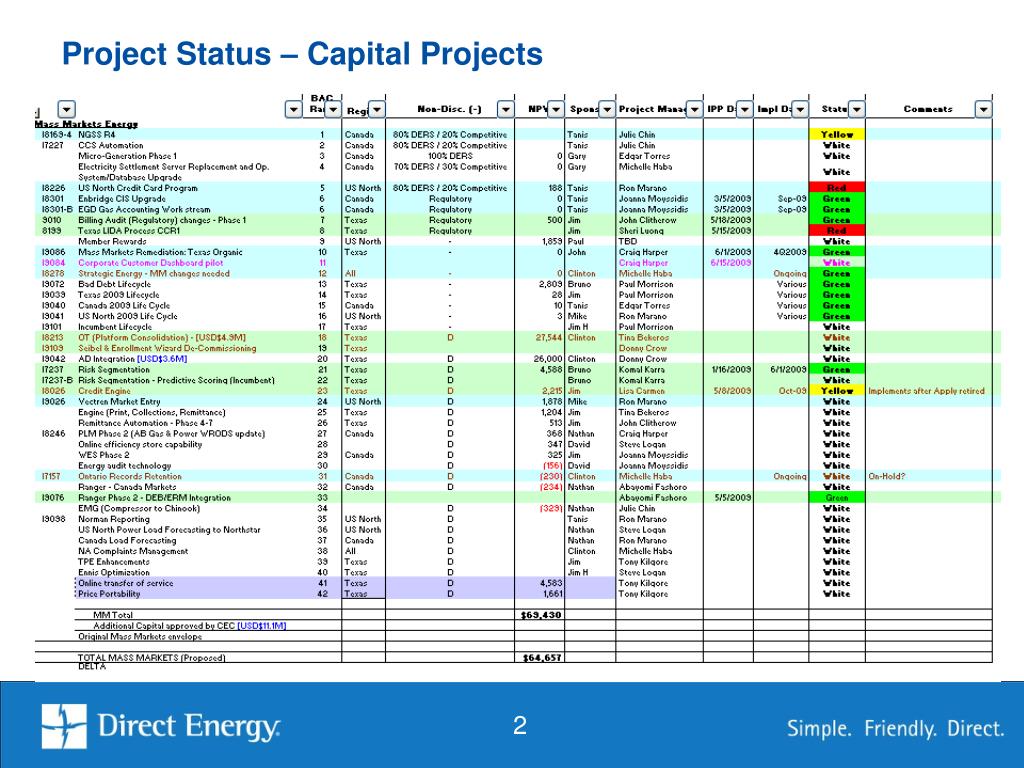The width and height of the screenshot is (1024, 768).
Task: Open the Sponsor column filter dropdown
Action: [607, 109]
